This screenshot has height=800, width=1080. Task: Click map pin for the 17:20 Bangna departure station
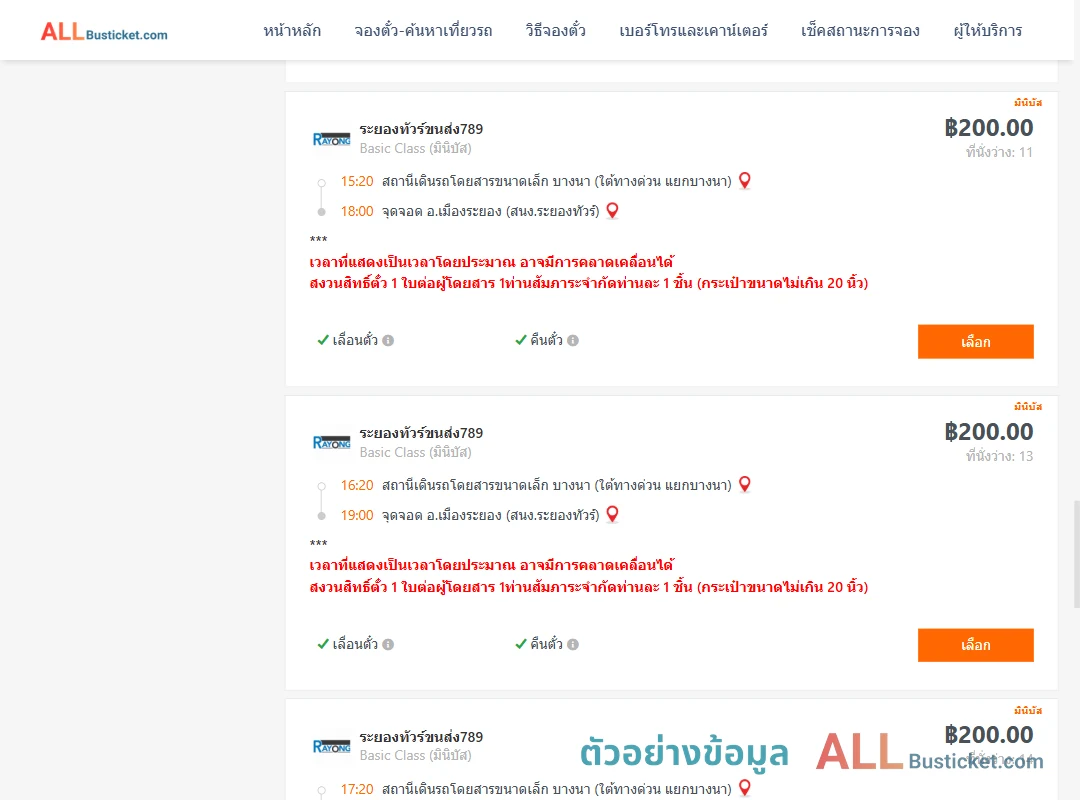pyautogui.click(x=745, y=788)
